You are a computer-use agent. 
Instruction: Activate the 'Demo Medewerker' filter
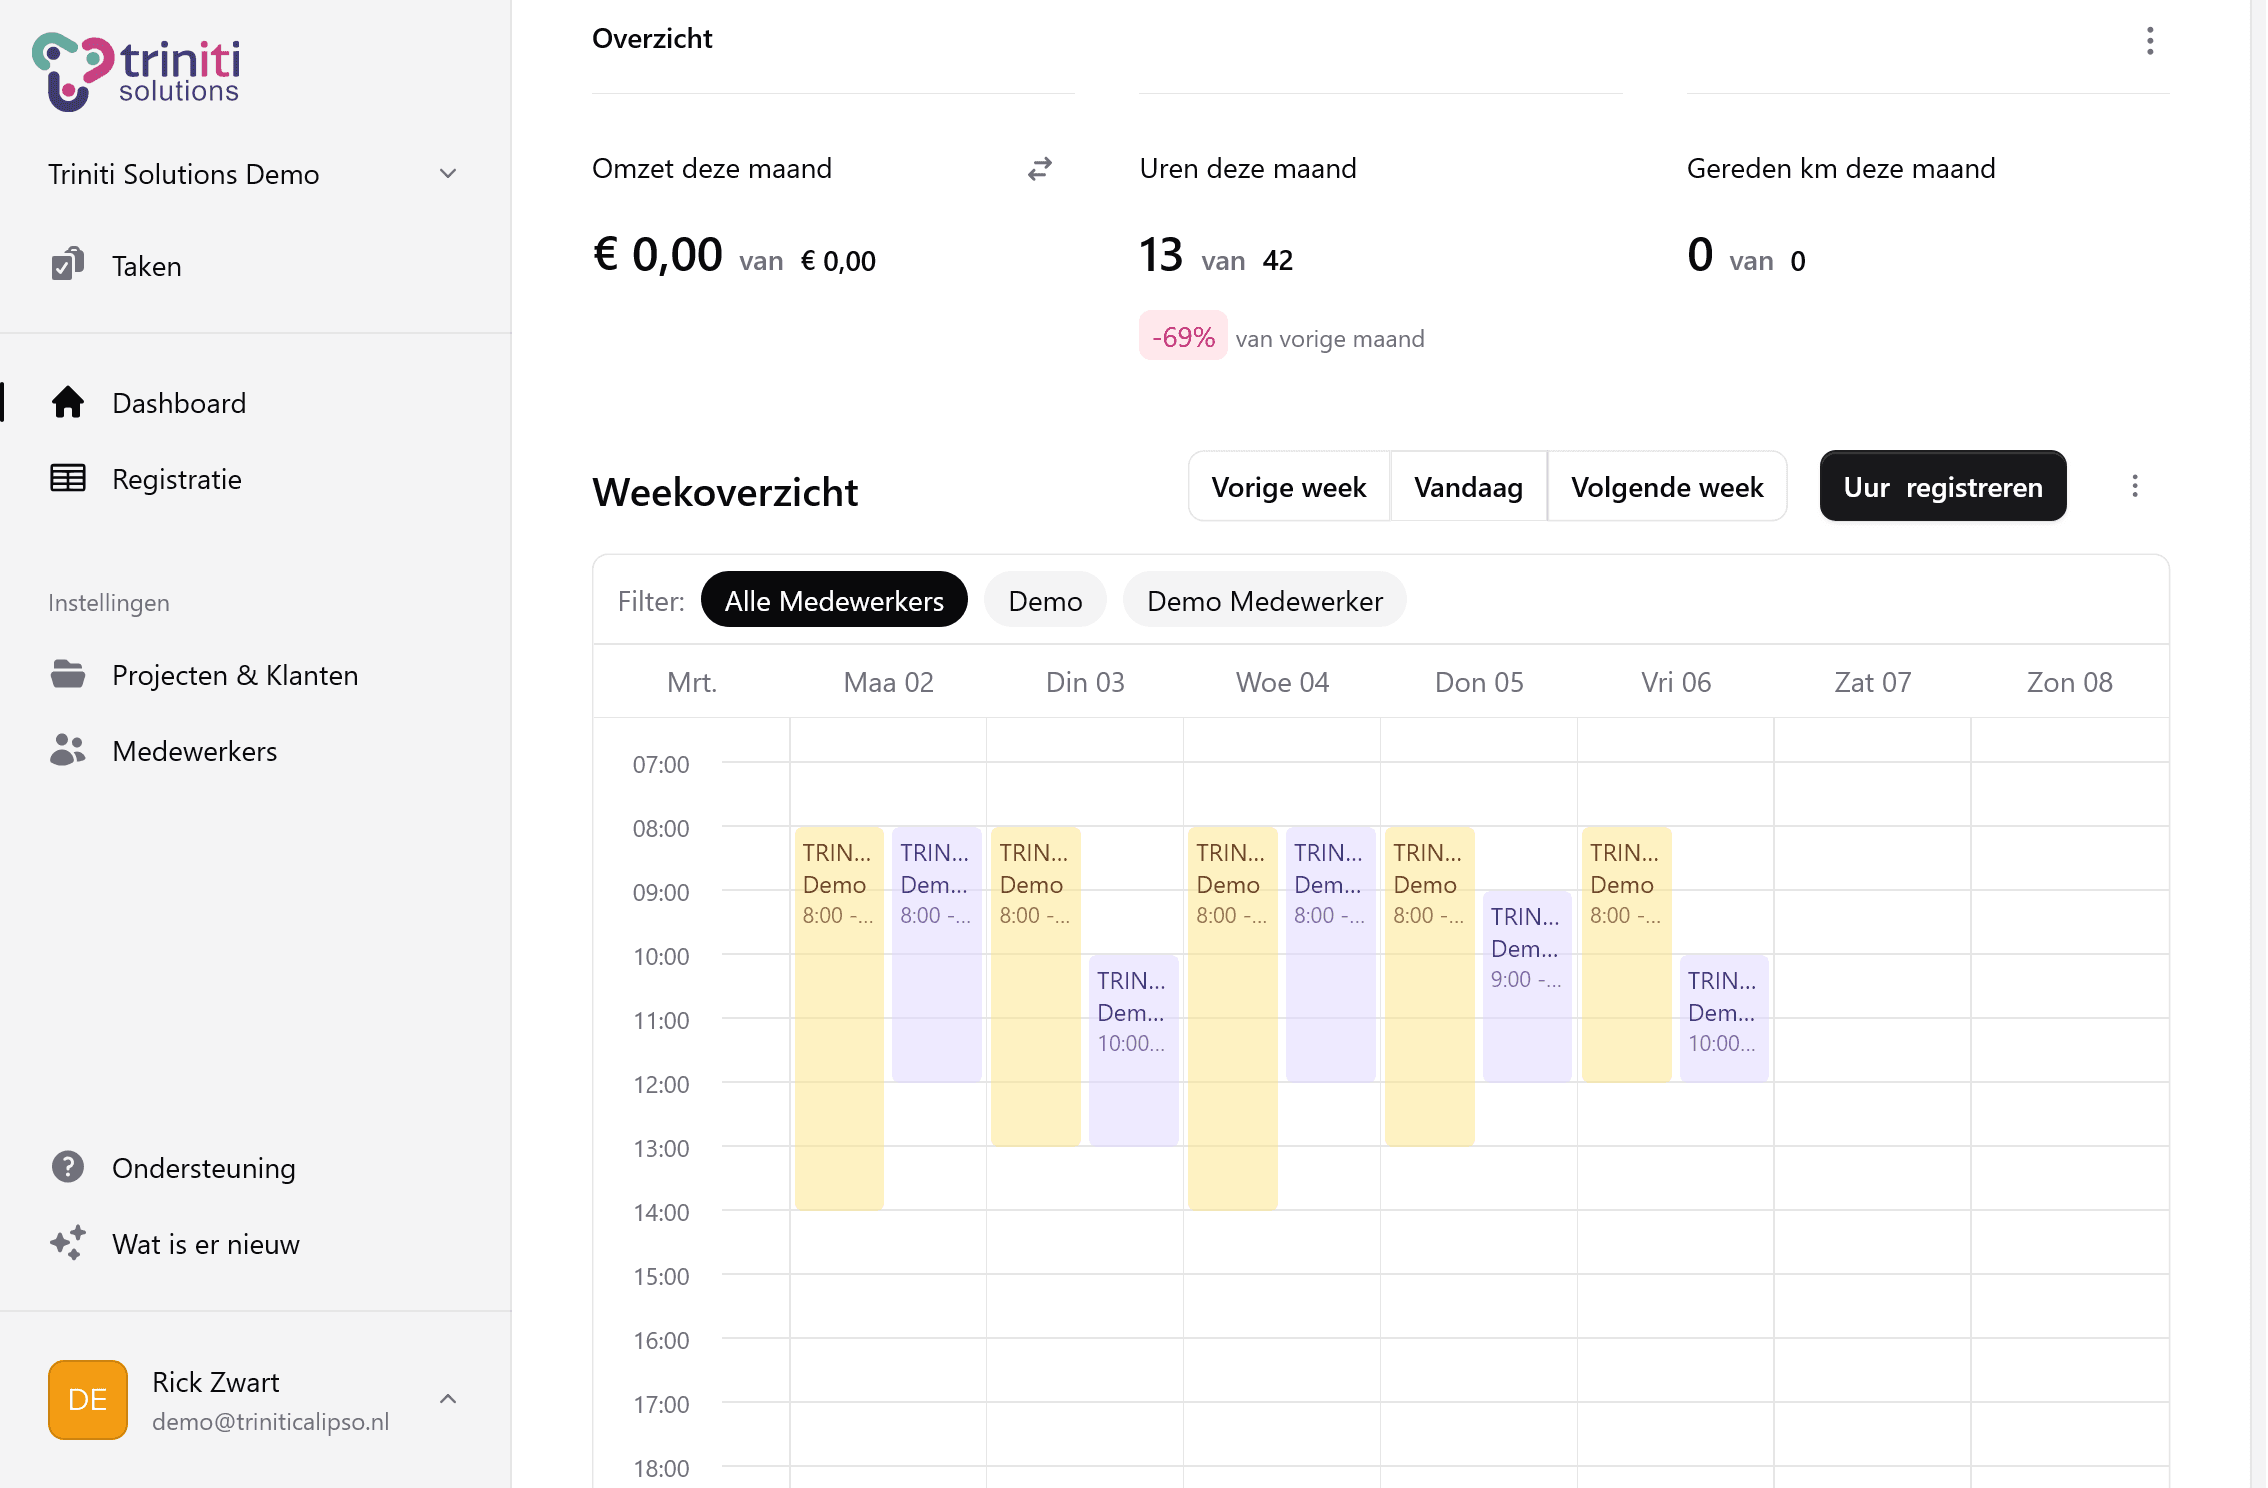pyautogui.click(x=1264, y=599)
